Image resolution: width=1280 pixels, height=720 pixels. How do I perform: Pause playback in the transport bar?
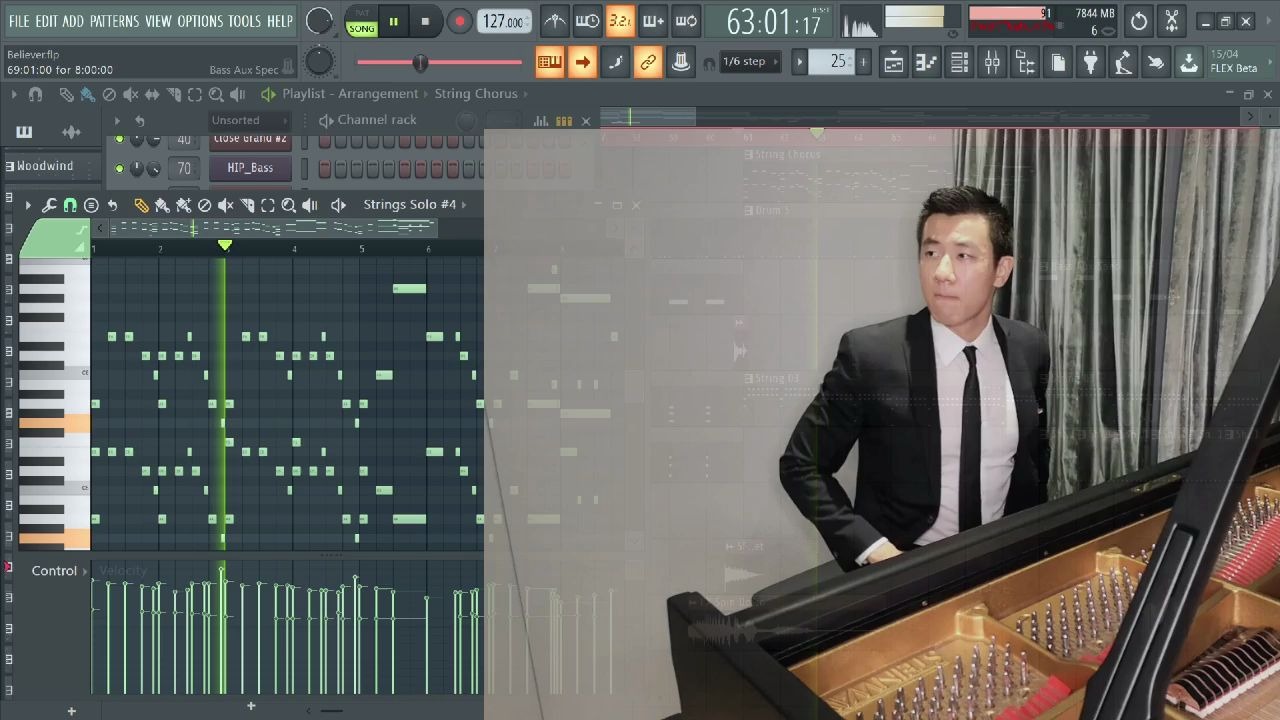pyautogui.click(x=394, y=21)
